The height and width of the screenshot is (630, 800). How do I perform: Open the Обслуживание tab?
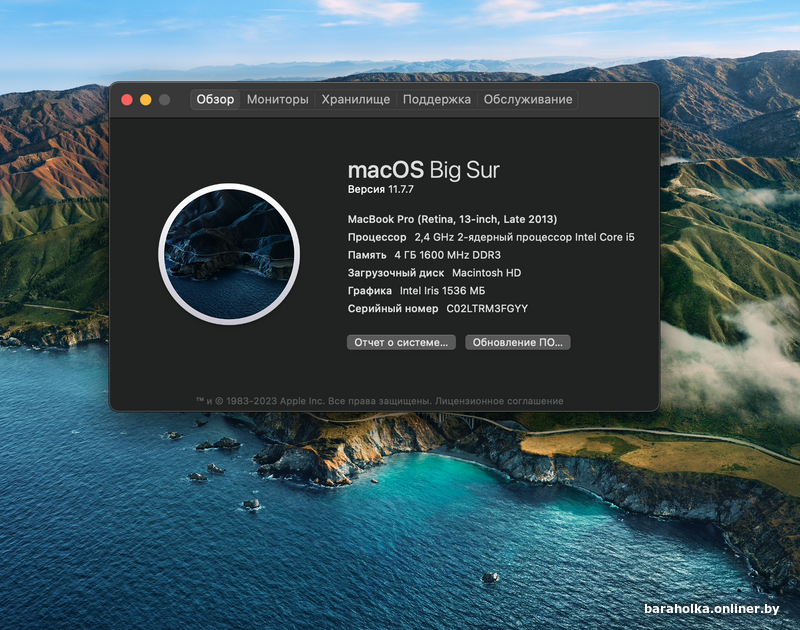point(528,99)
